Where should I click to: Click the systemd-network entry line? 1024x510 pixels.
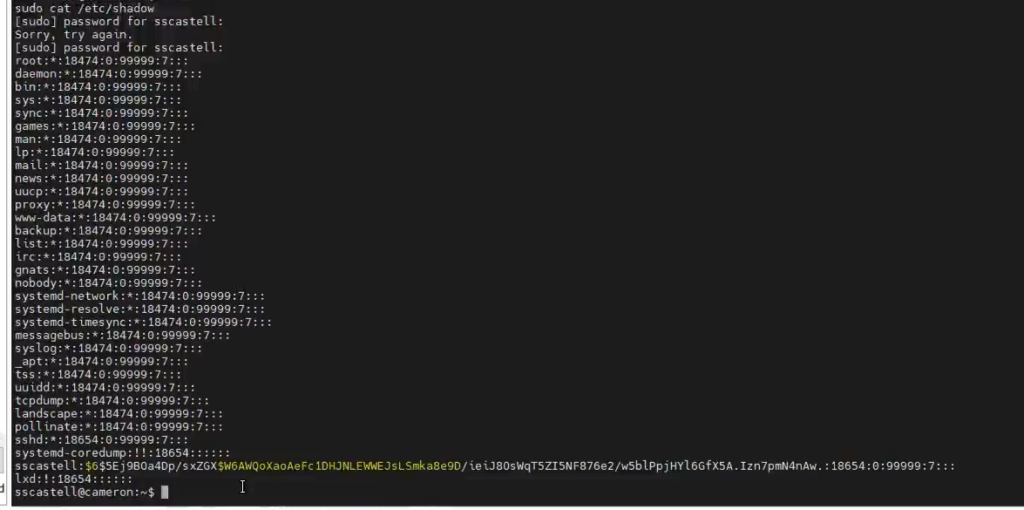(140, 296)
